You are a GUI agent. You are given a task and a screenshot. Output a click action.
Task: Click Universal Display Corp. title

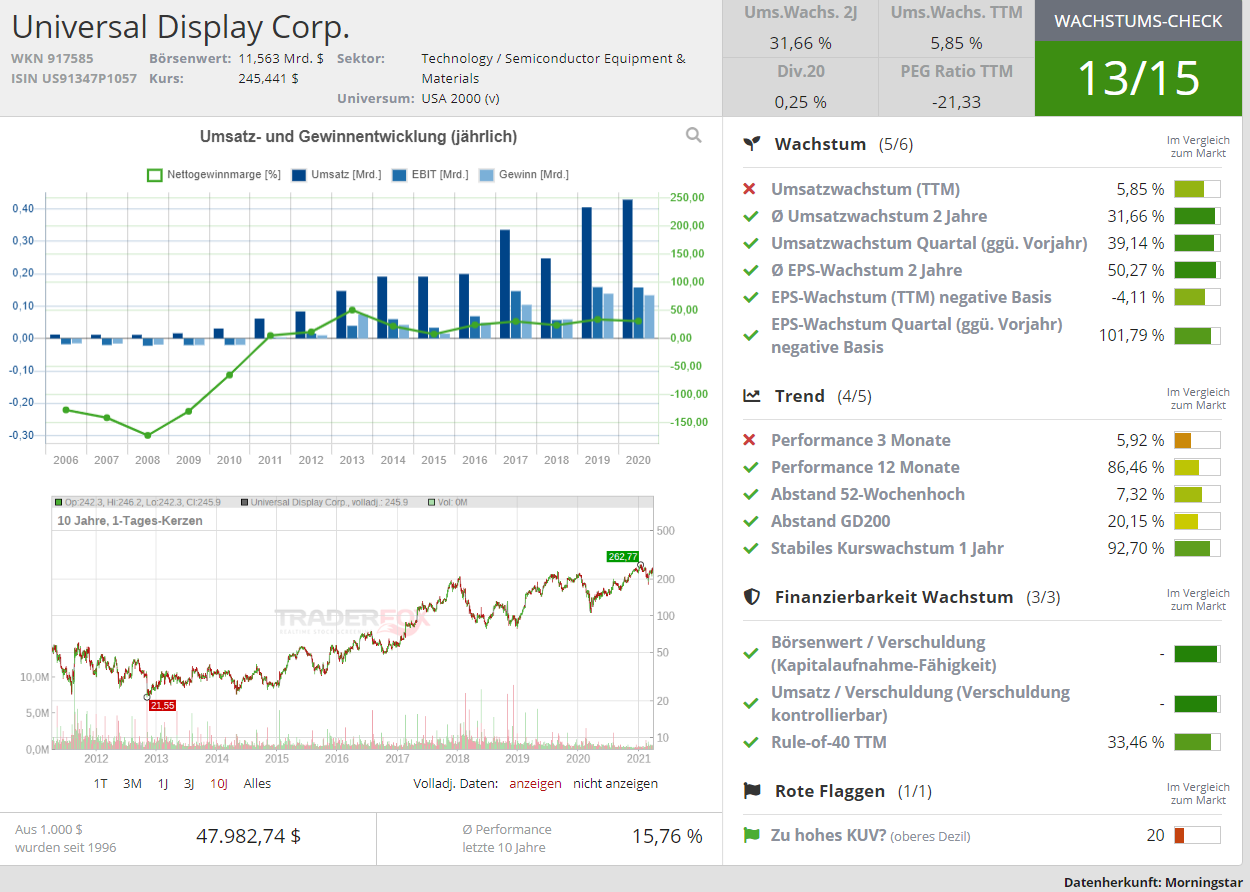(x=181, y=26)
